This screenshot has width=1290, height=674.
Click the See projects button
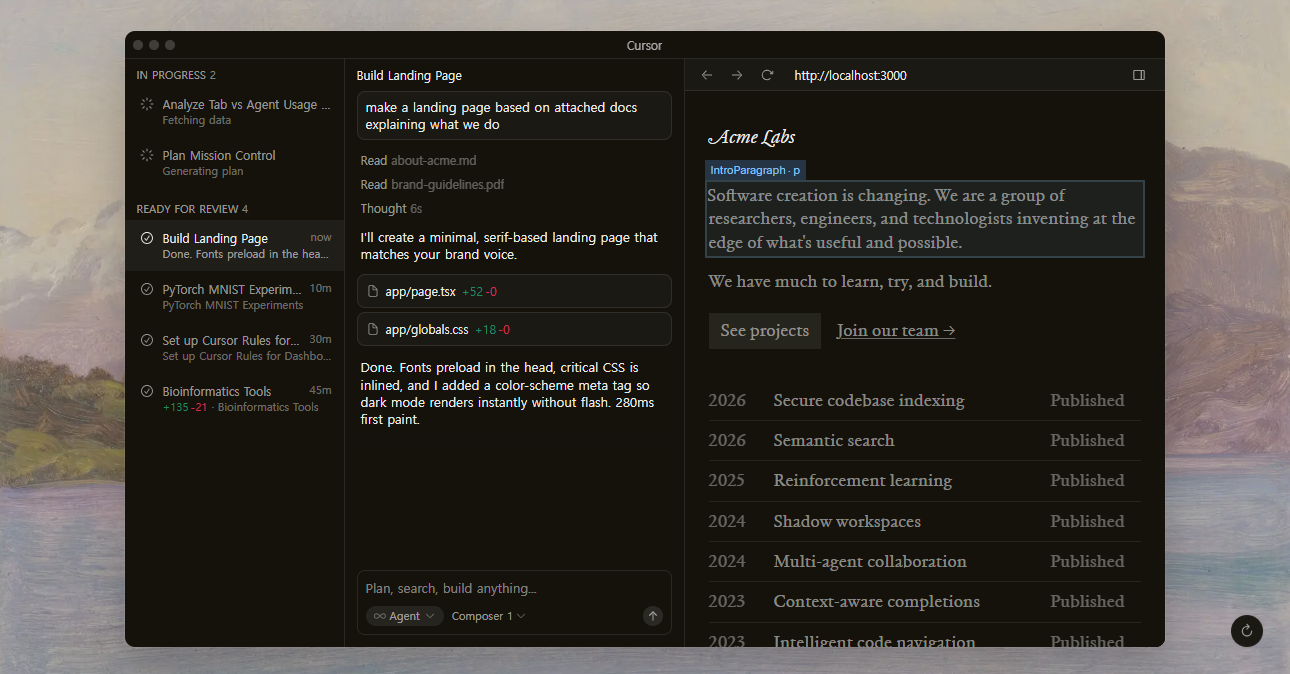[x=765, y=331]
